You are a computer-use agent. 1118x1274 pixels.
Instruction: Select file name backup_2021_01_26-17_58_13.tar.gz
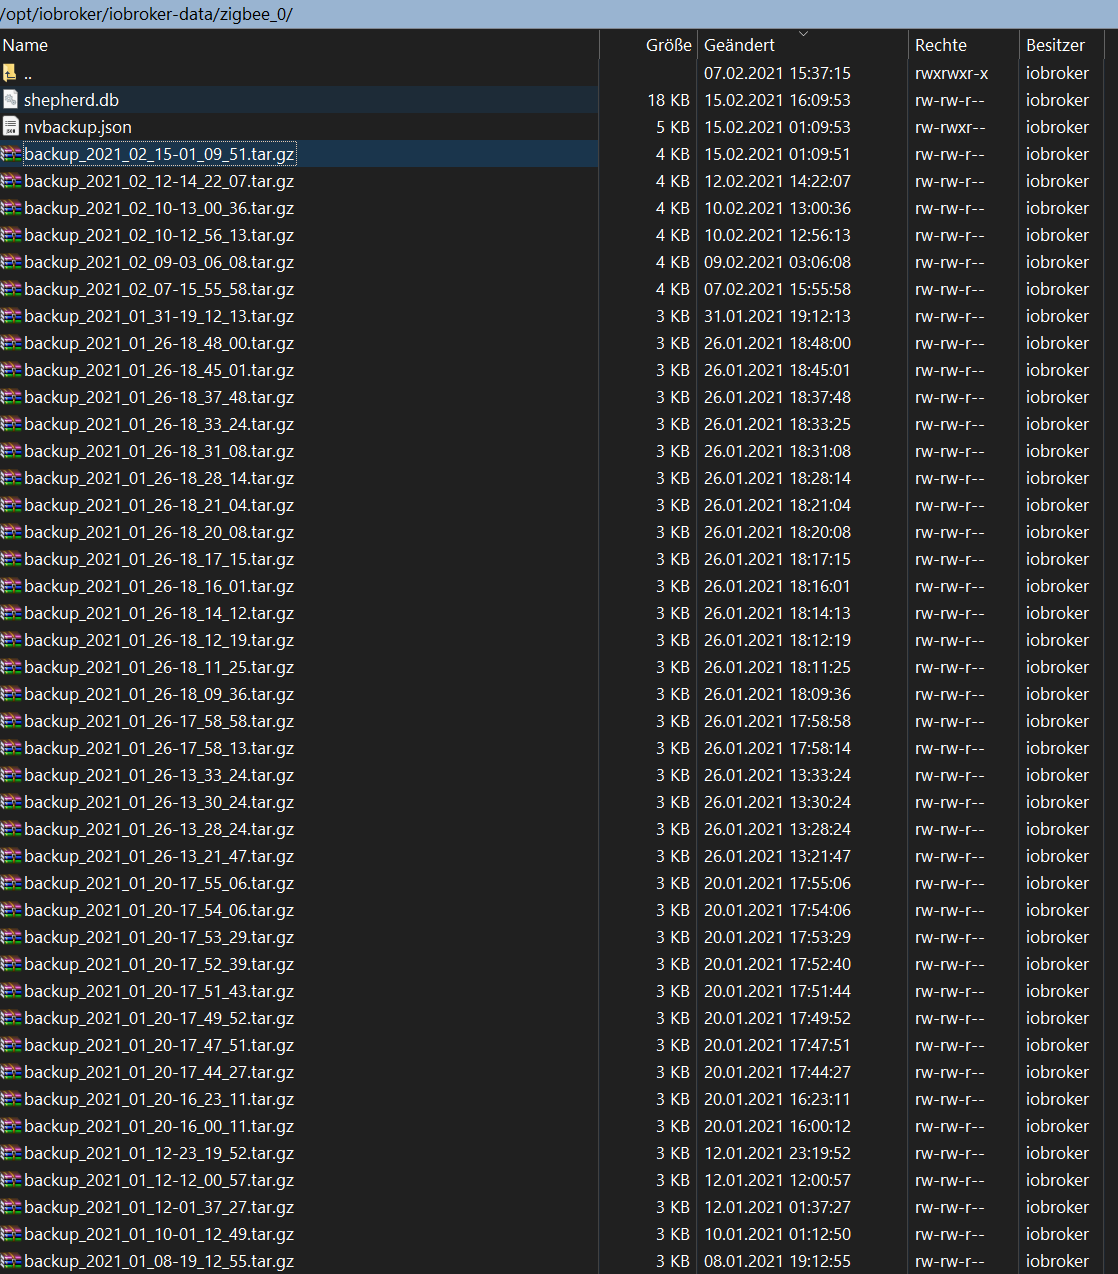(x=159, y=748)
